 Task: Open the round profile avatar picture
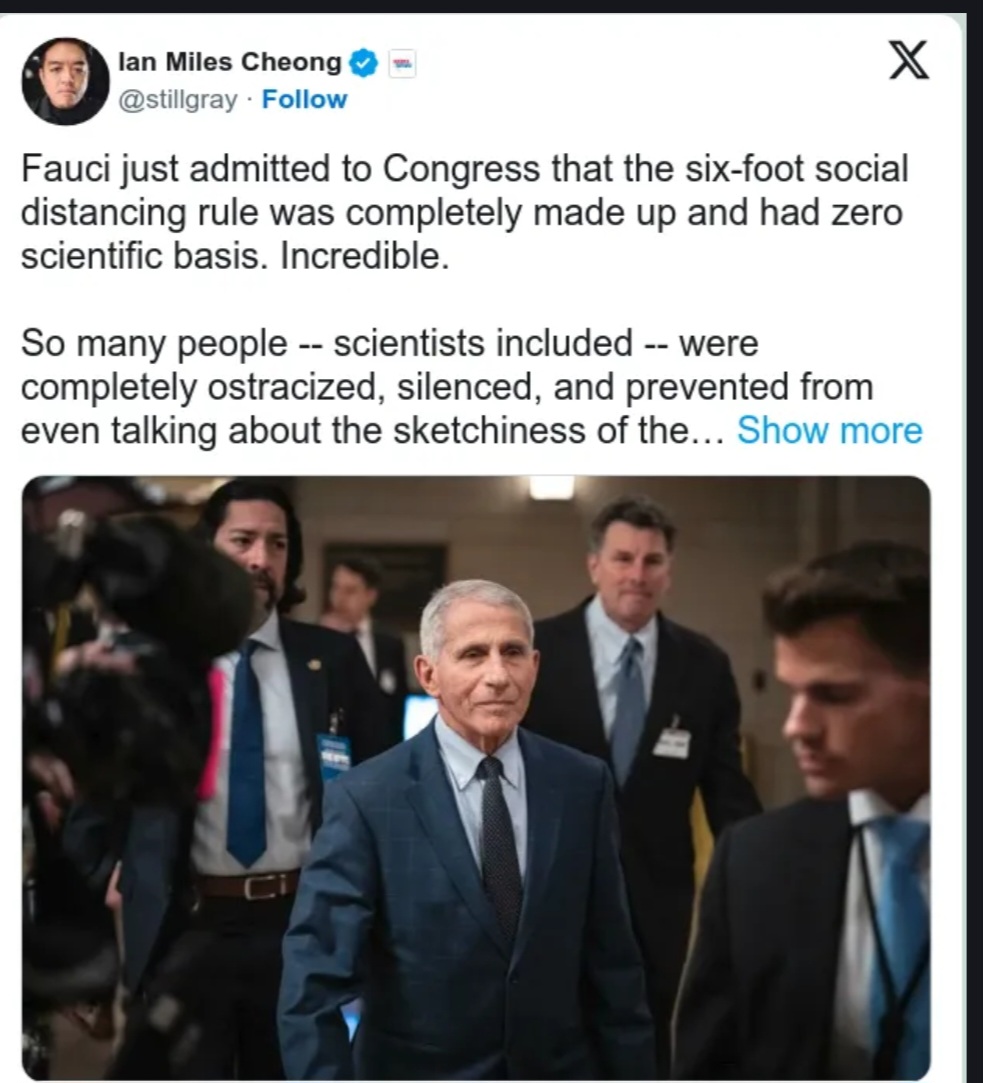65,81
